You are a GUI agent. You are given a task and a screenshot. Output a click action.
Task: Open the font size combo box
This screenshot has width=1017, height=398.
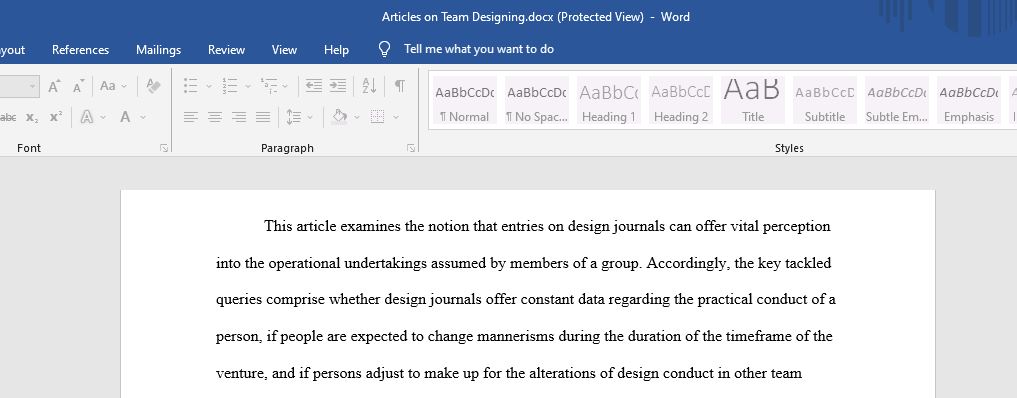pos(19,86)
